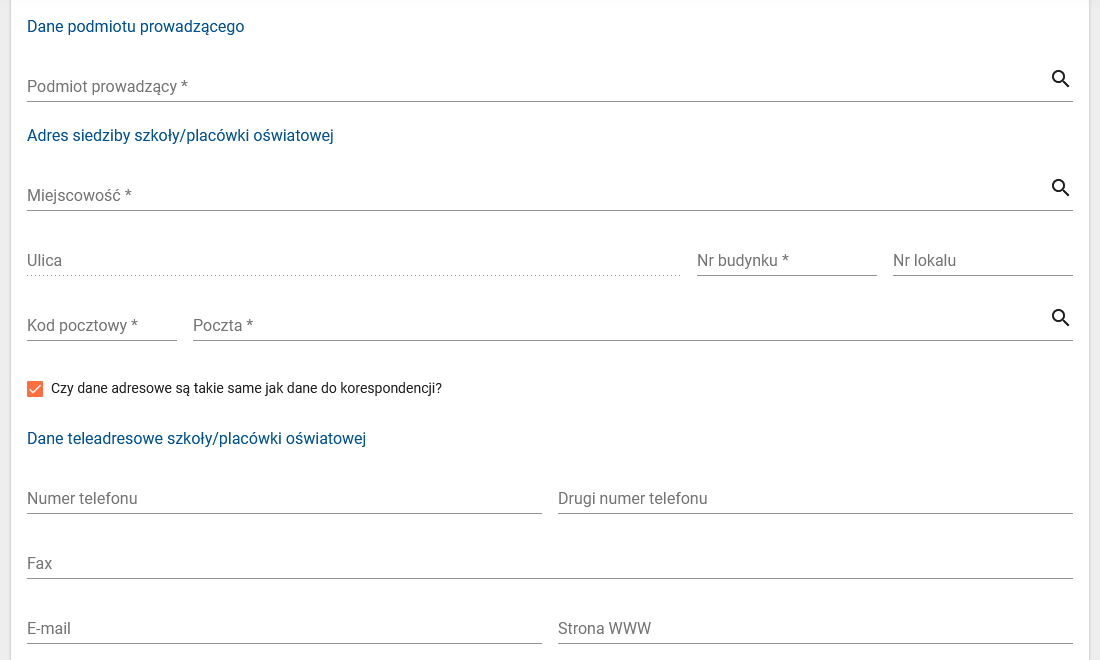
Task: Click search icon for Podmiot prowadzący
Action: 1060,79
